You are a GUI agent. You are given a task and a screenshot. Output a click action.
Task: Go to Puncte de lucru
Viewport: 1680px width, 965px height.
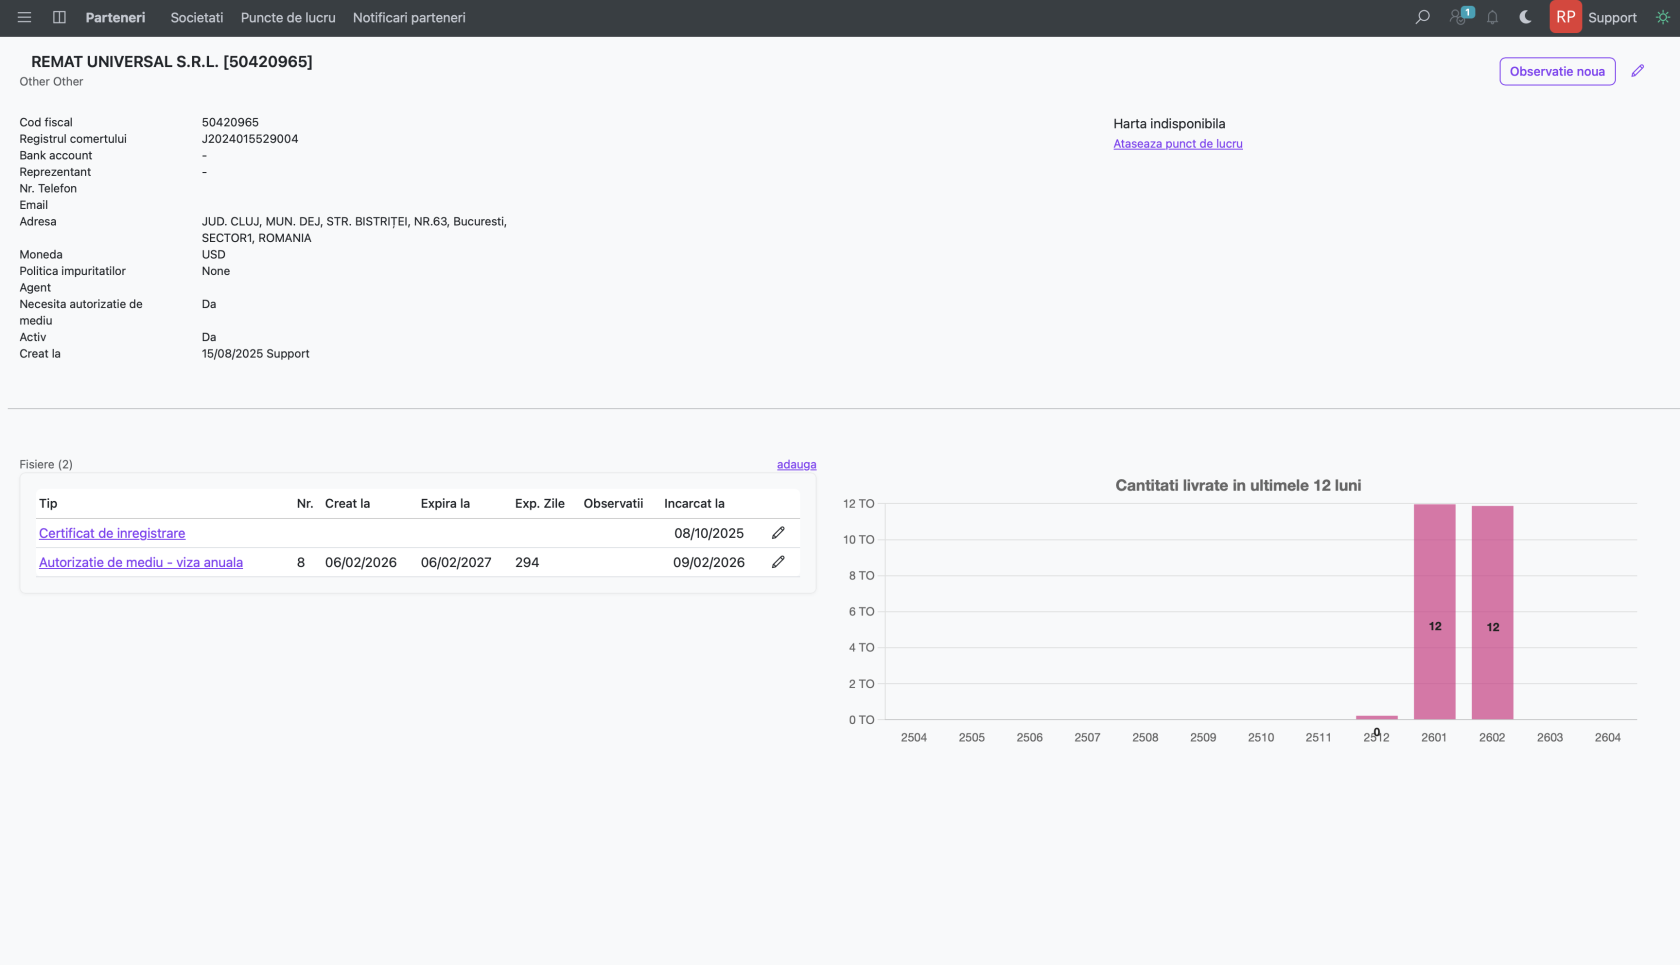[x=288, y=17]
